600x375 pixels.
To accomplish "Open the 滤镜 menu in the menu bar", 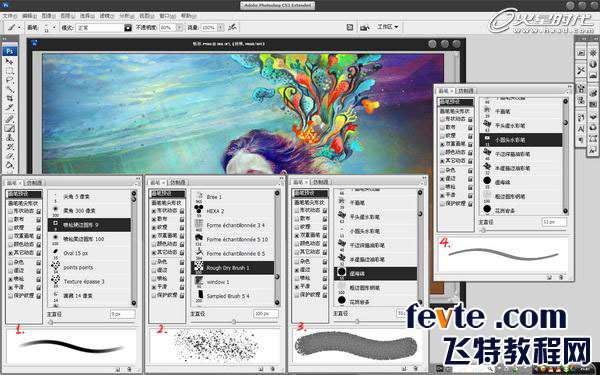I will 105,16.
